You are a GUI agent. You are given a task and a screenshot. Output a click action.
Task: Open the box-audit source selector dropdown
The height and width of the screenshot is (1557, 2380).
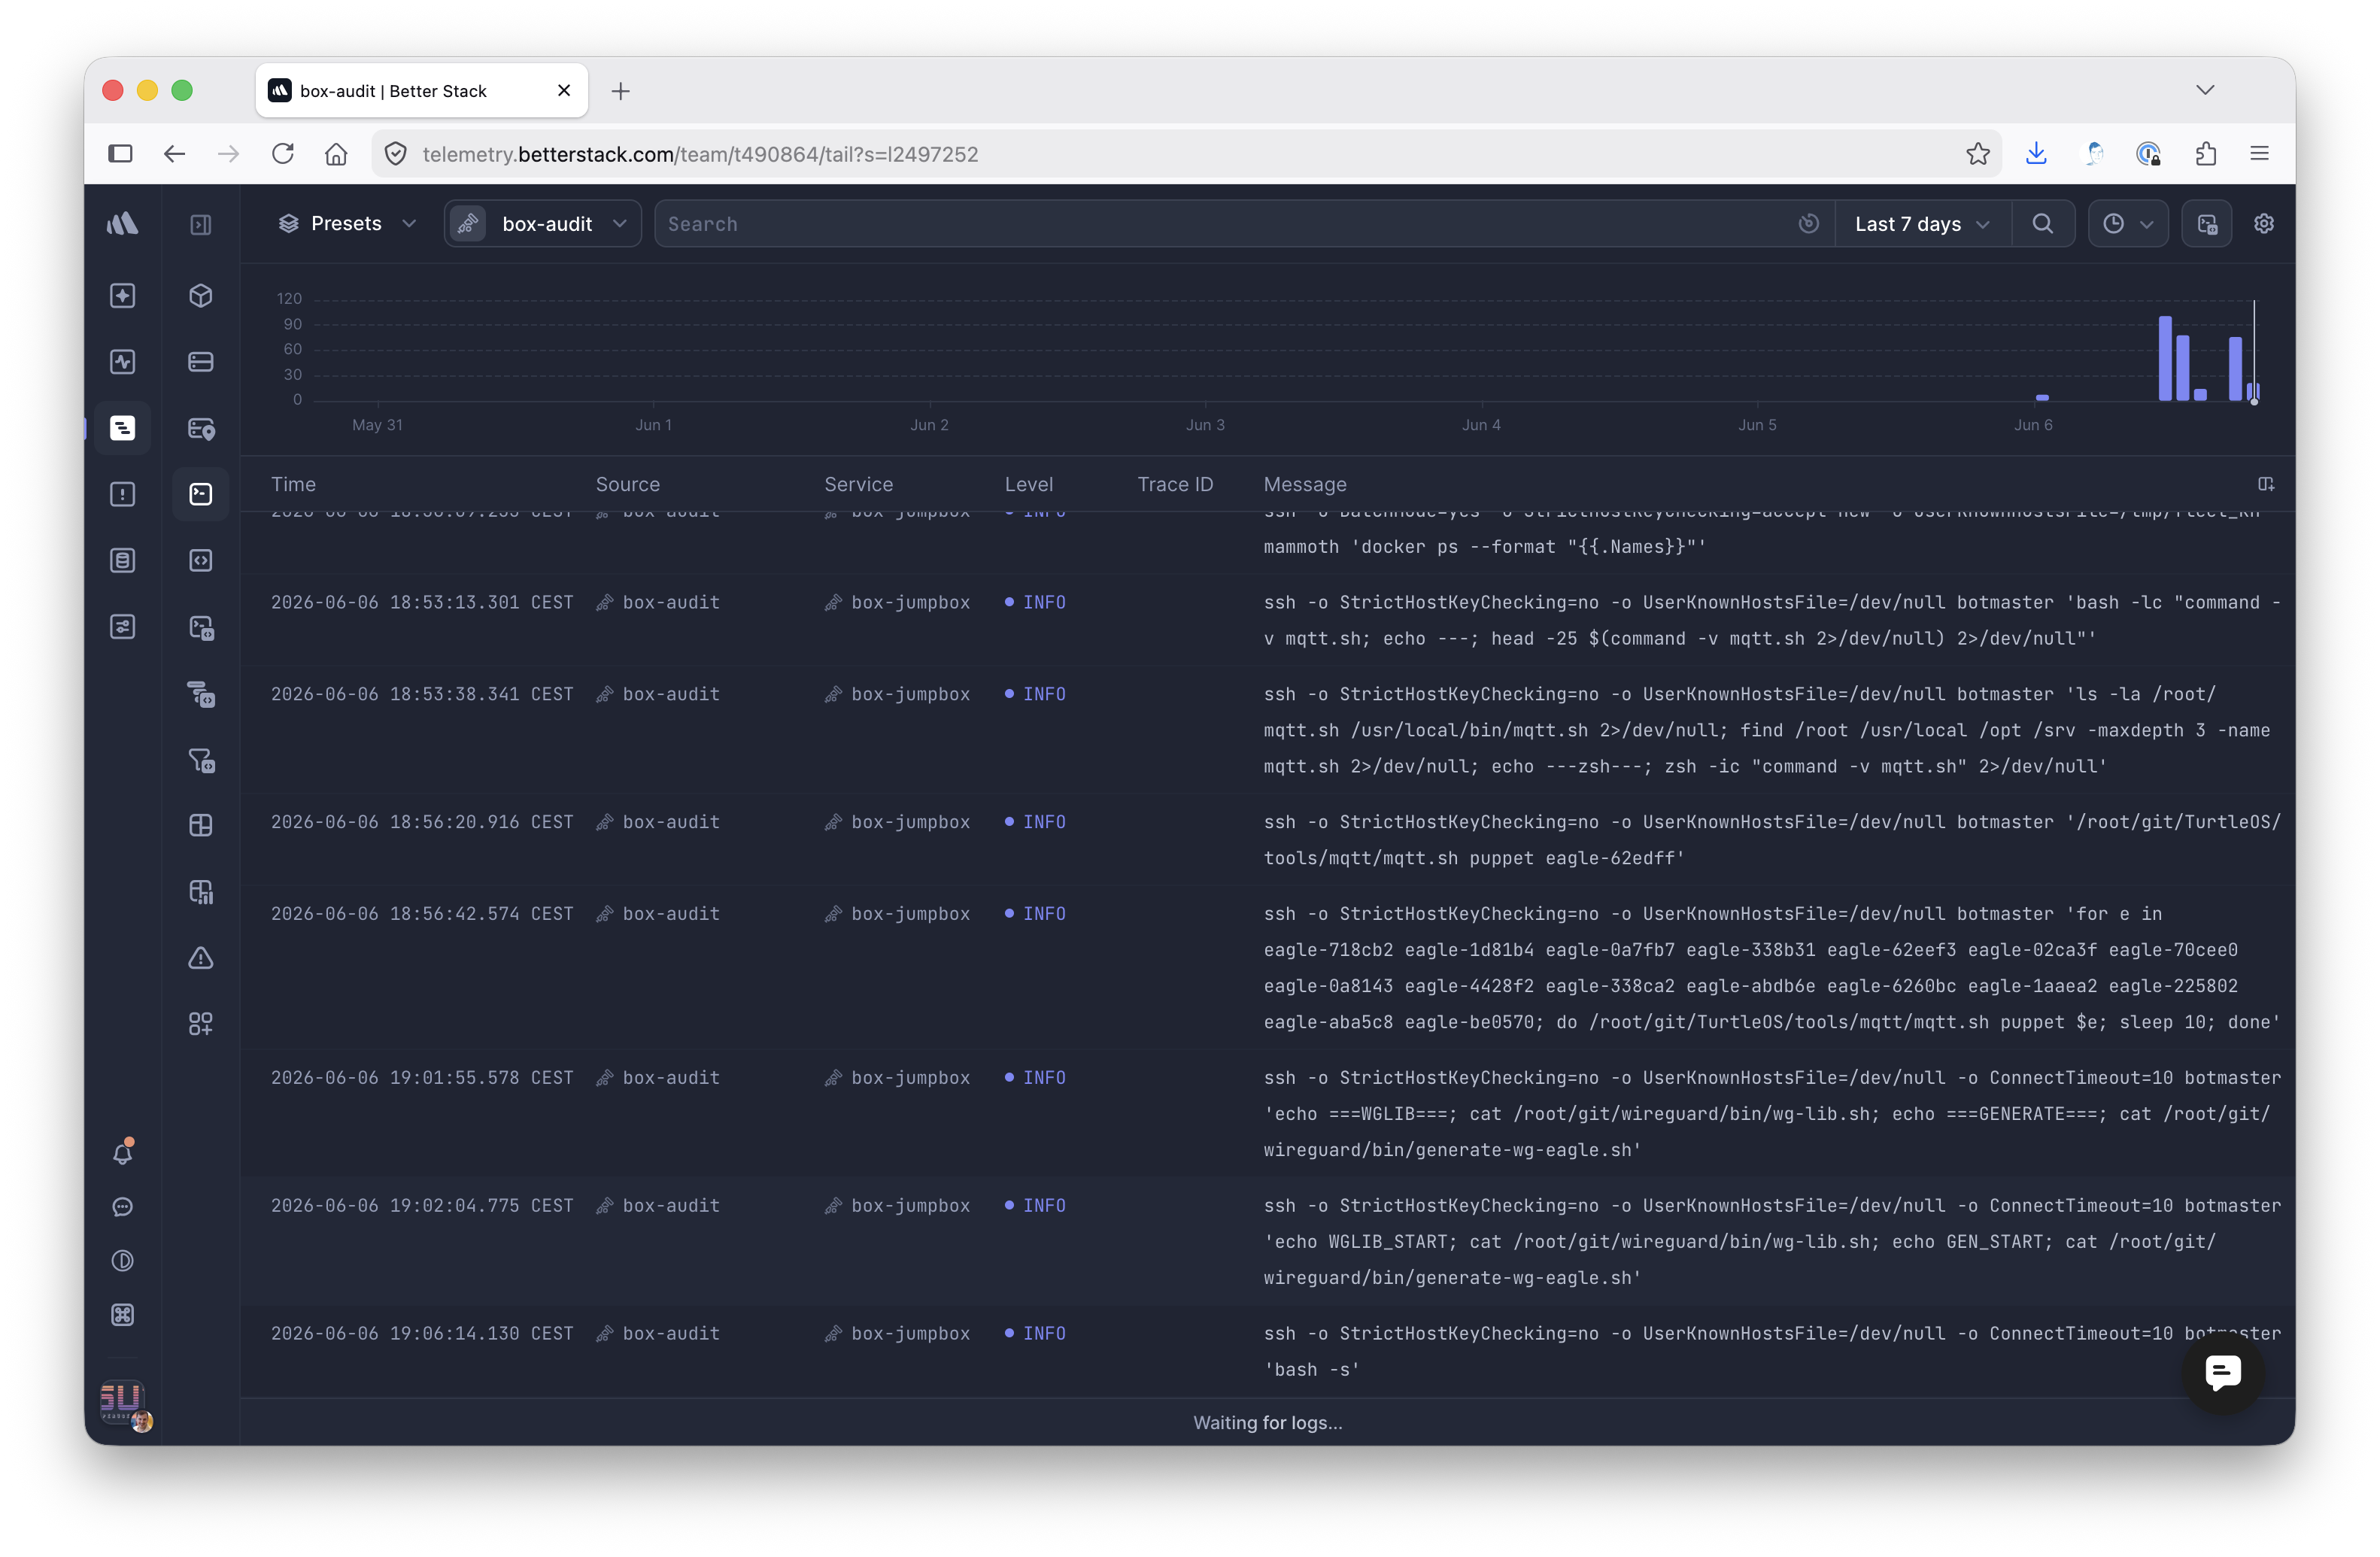pos(542,224)
